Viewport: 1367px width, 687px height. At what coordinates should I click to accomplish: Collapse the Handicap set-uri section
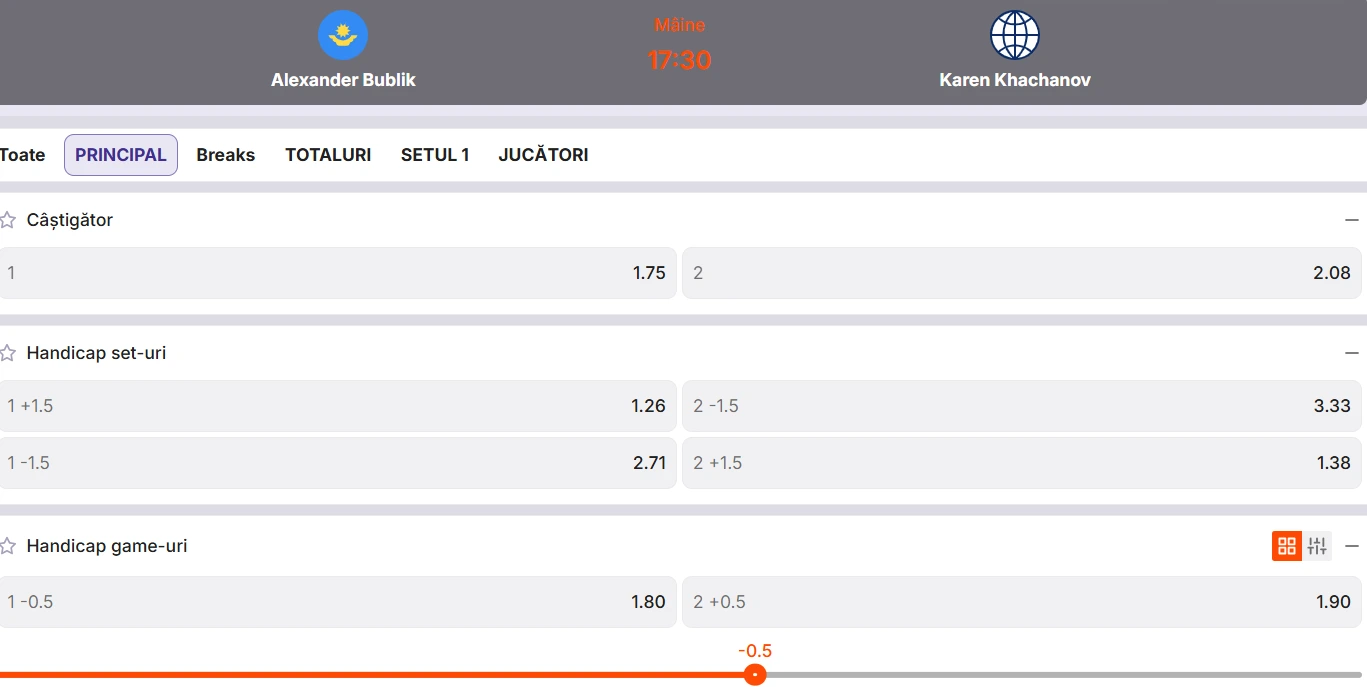coord(1352,353)
